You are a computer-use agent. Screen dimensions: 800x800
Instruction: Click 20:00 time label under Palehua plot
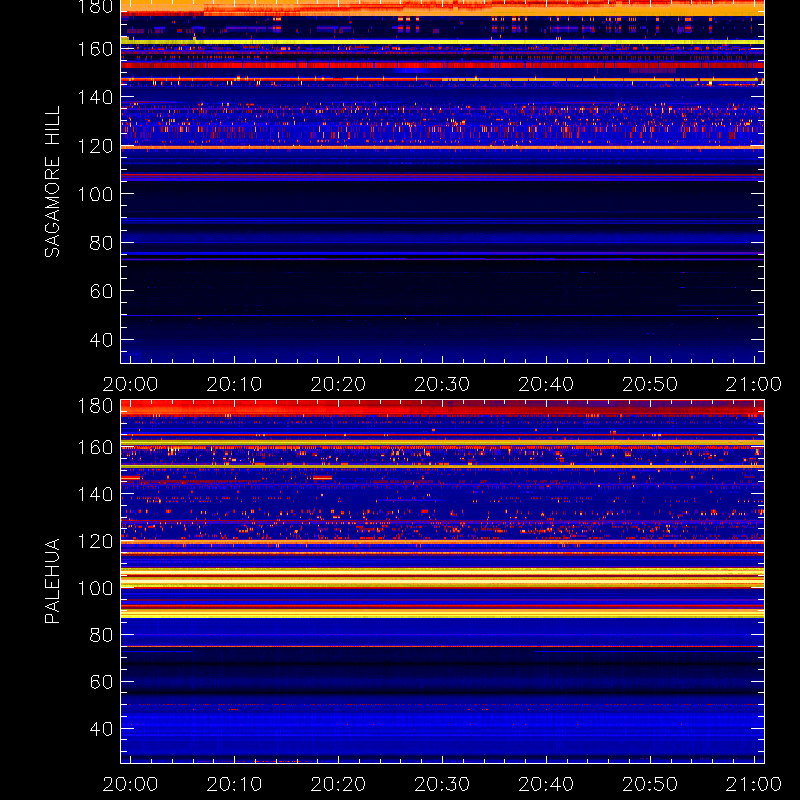pyautogui.click(x=130, y=784)
